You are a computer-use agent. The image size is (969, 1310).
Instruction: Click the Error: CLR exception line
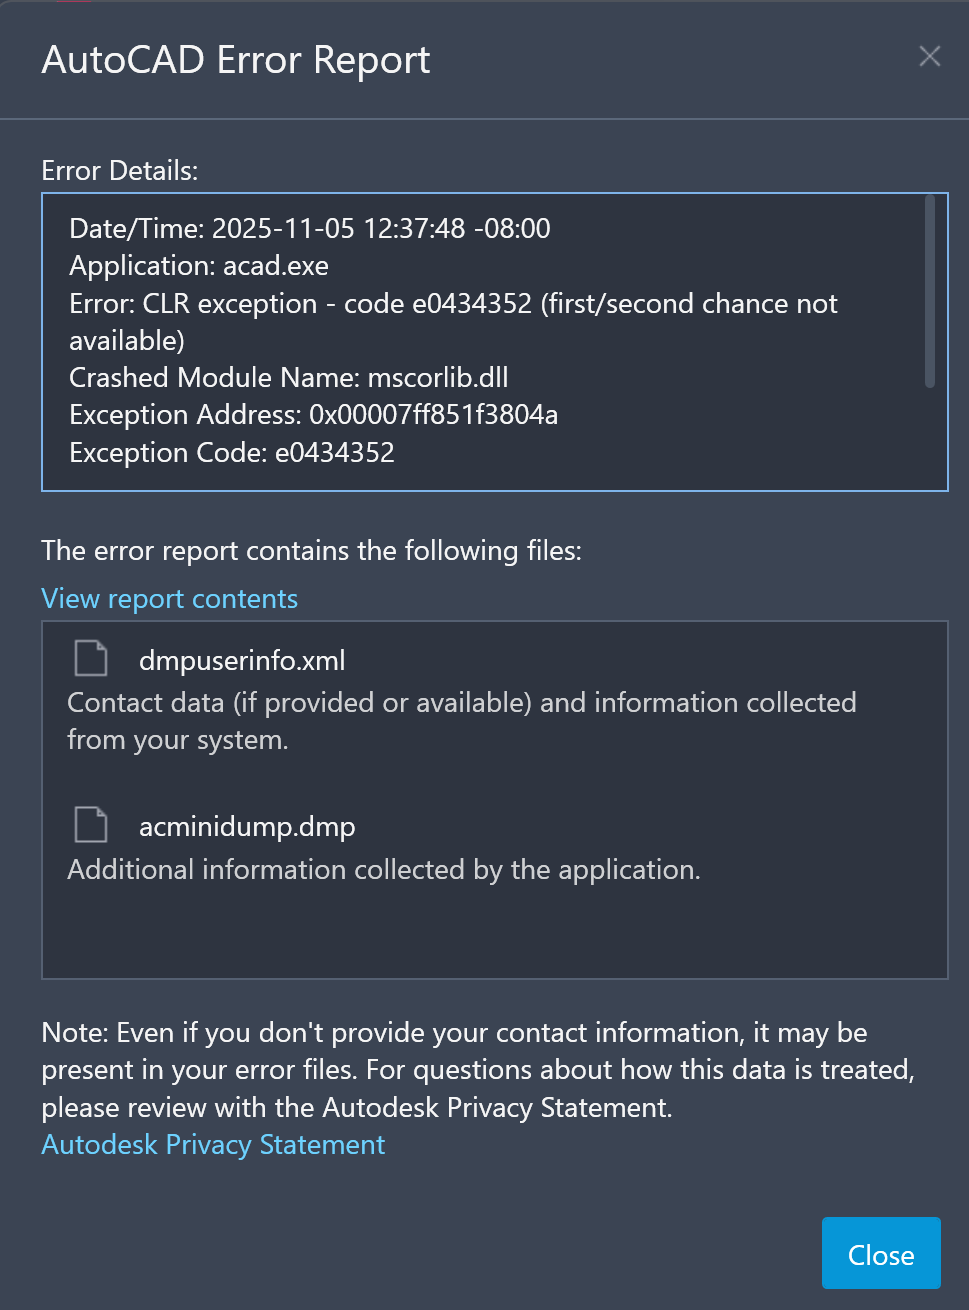pos(453,304)
